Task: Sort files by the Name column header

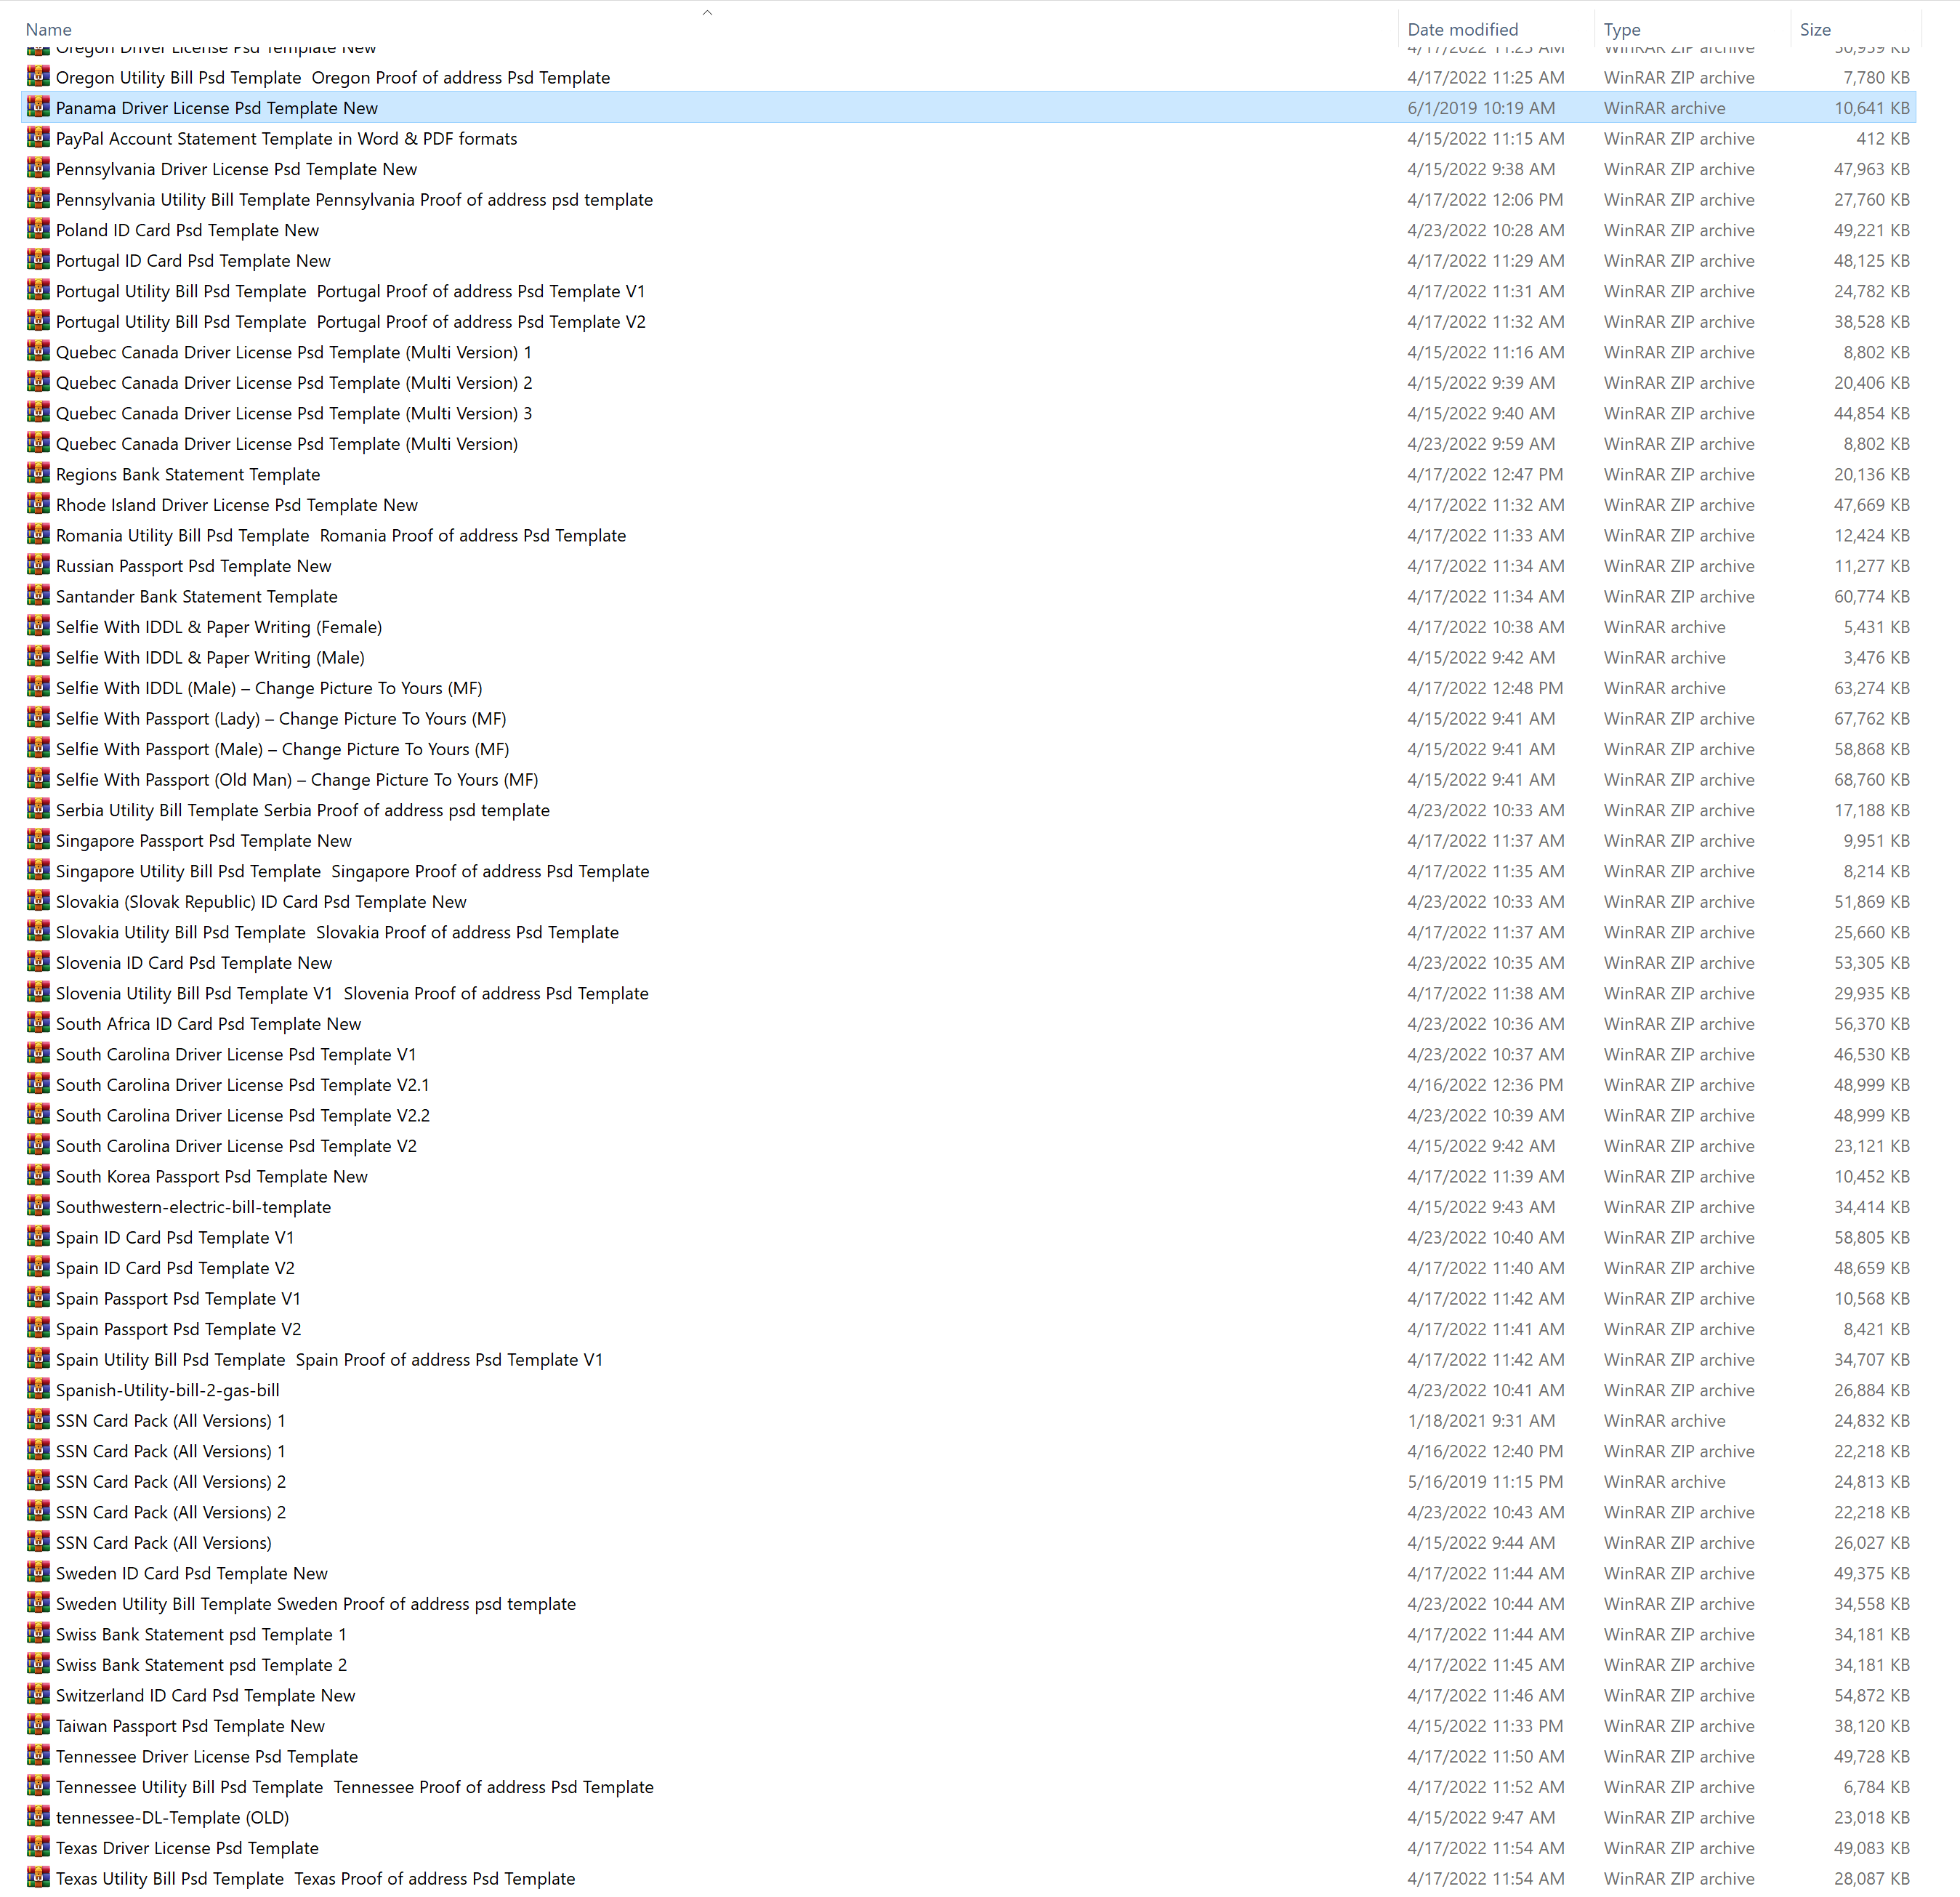Action: (x=48, y=29)
